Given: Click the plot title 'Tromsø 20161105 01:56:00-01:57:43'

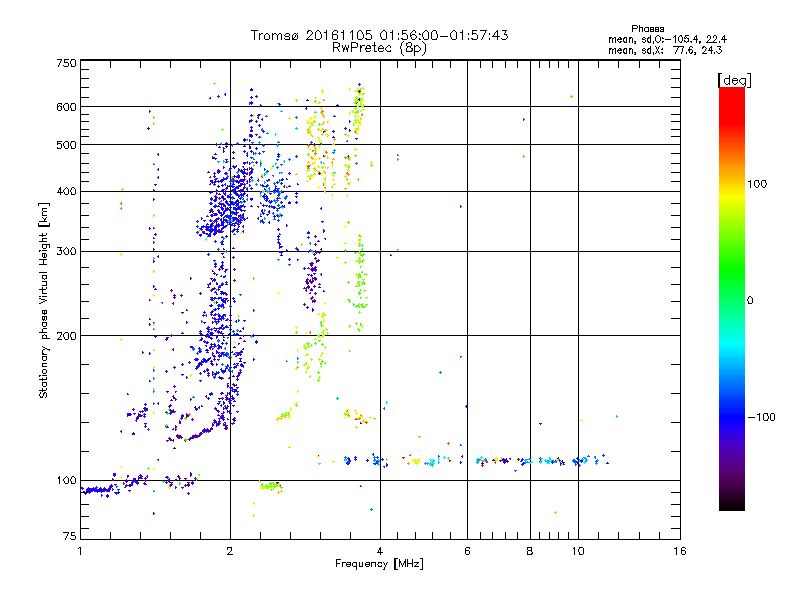Looking at the screenshot, I should click(379, 35).
